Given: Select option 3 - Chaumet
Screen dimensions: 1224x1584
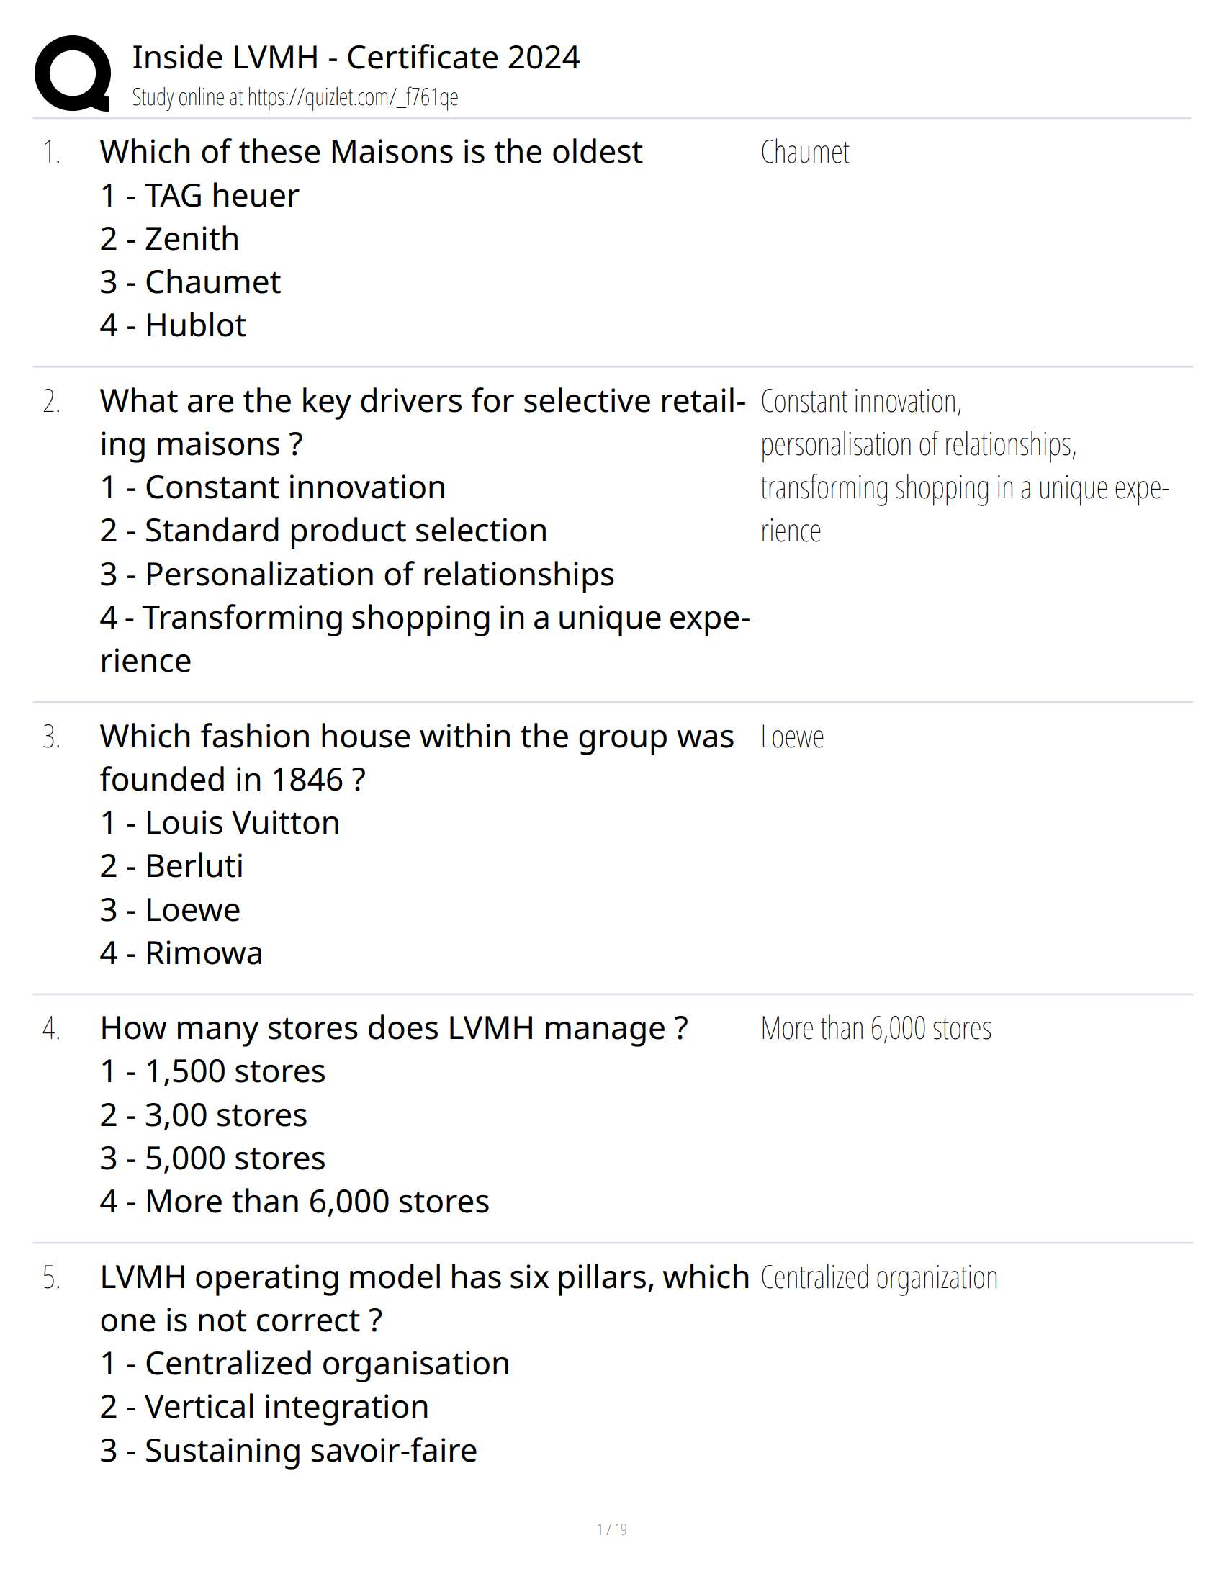Looking at the screenshot, I should tap(190, 282).
